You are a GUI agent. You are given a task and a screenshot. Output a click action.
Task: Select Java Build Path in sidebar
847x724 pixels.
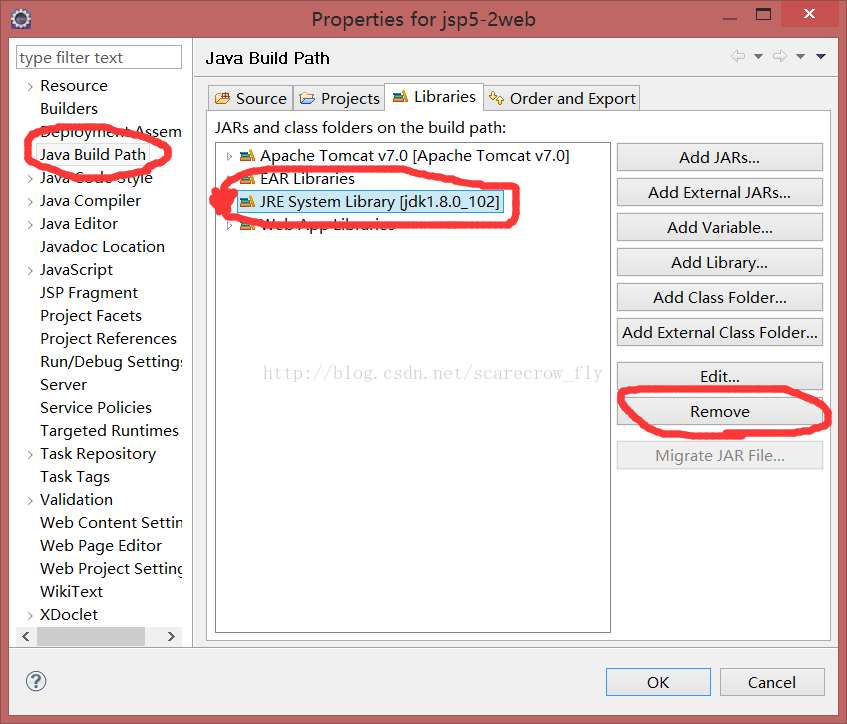[93, 155]
